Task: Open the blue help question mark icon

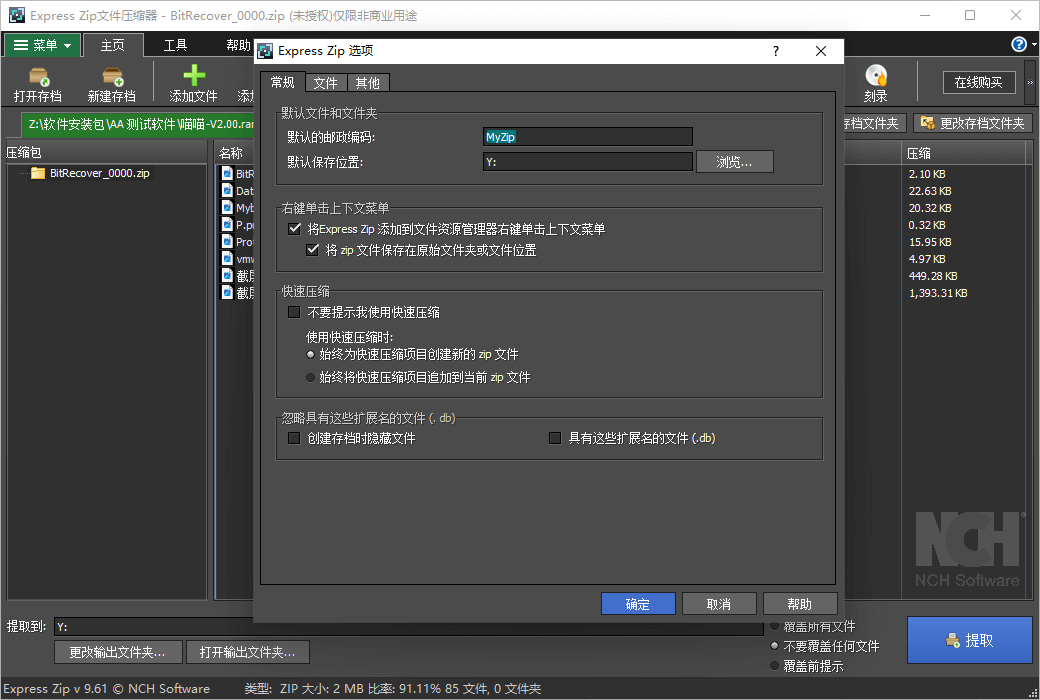Action: click(x=1019, y=44)
